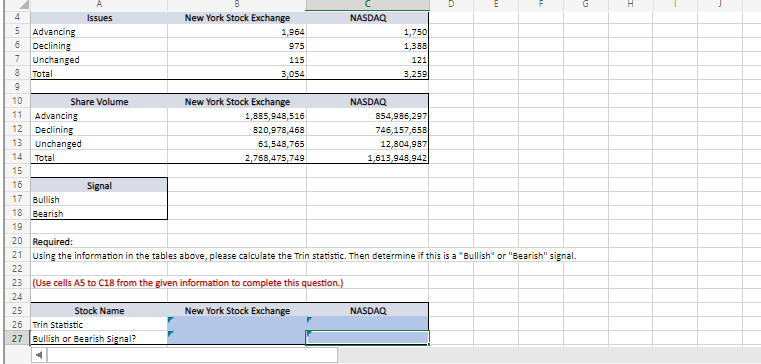This screenshot has height=364, width=761.
Task: Select column G header
Action: pos(586,5)
